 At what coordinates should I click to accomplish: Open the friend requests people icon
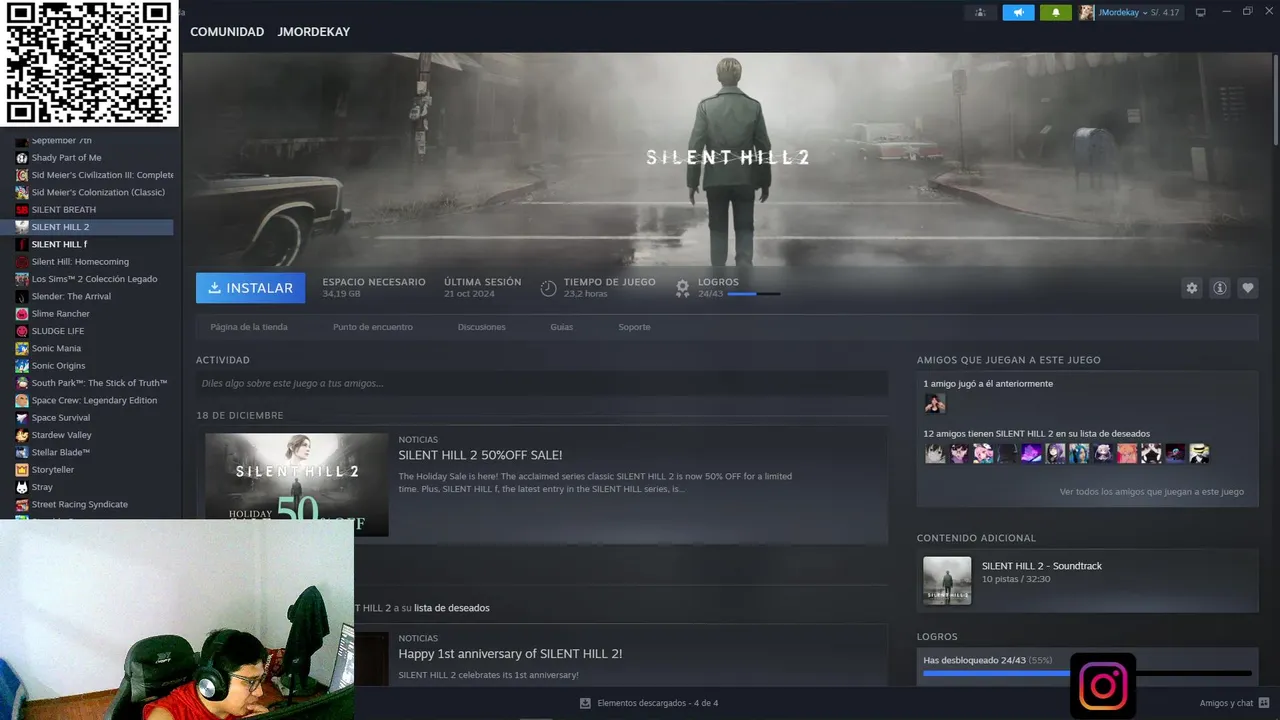[x=980, y=12]
